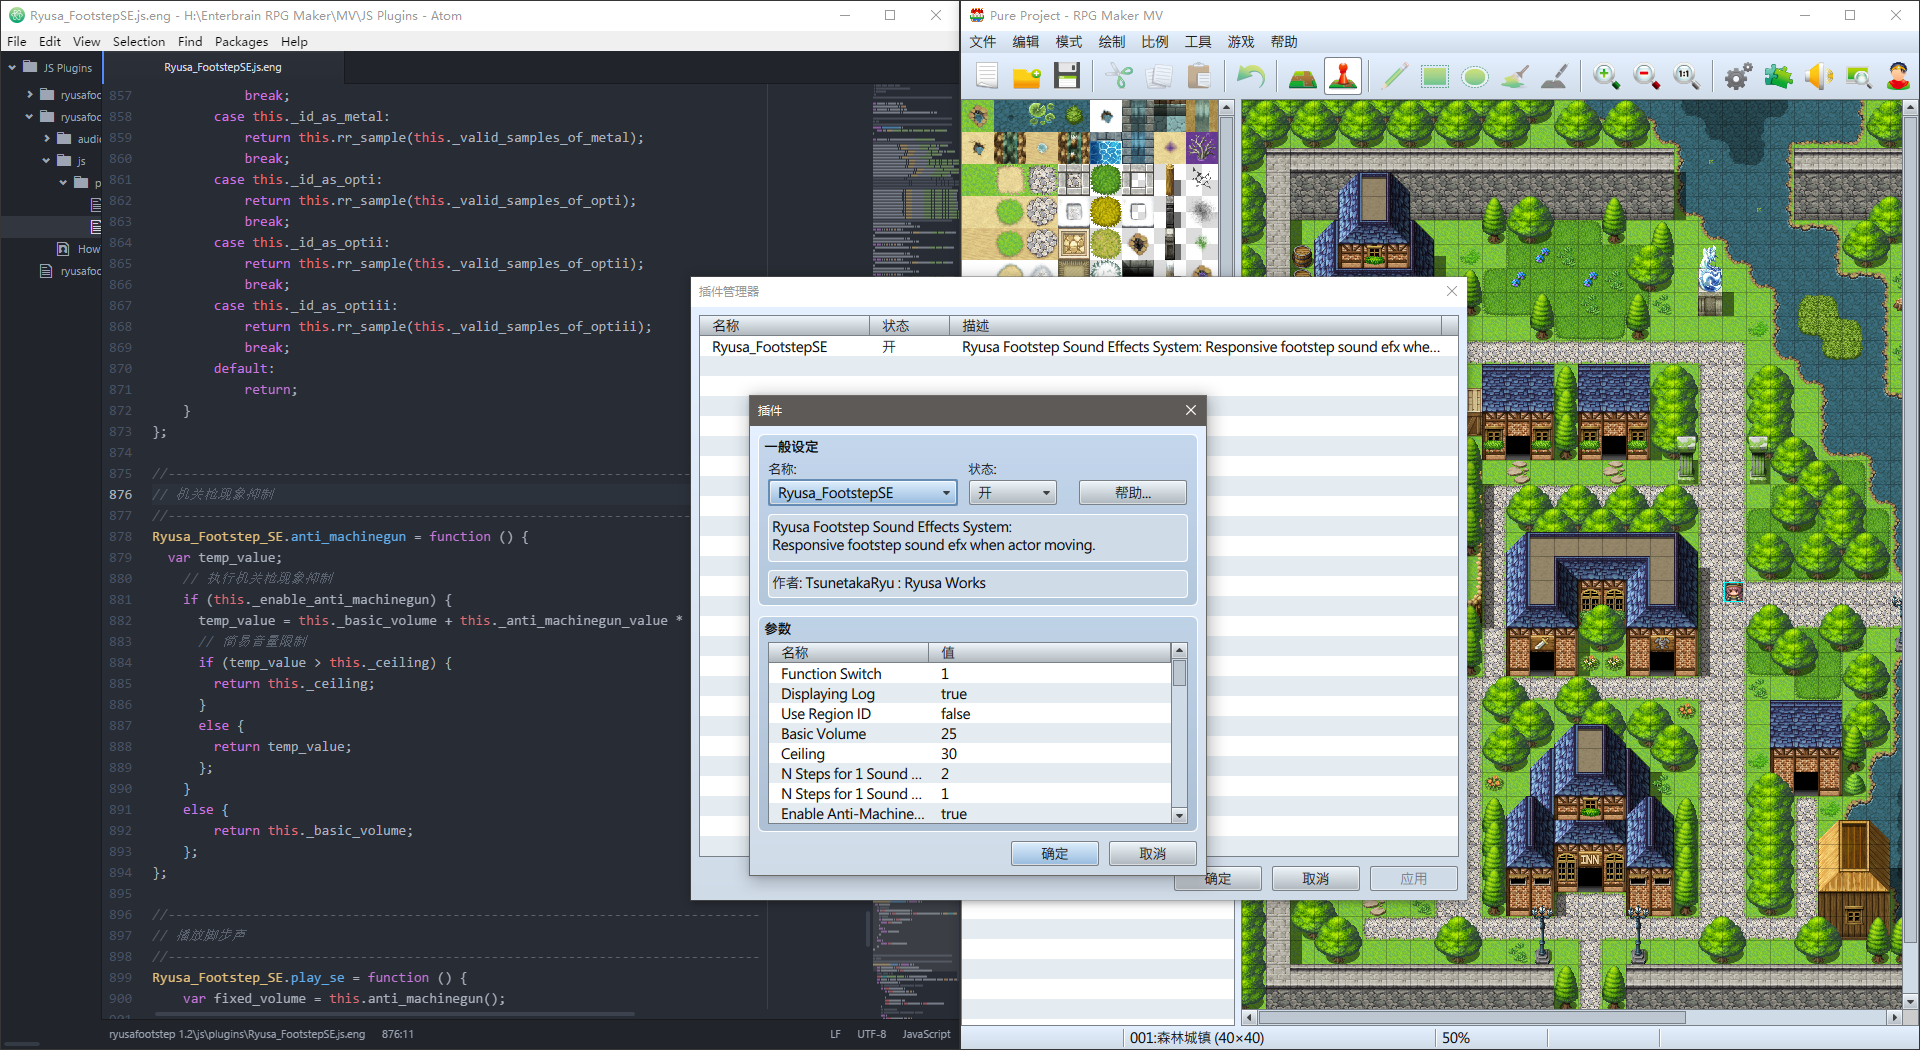
Task: Select the Enable Anti-Machine... parameter row
Action: click(x=970, y=814)
